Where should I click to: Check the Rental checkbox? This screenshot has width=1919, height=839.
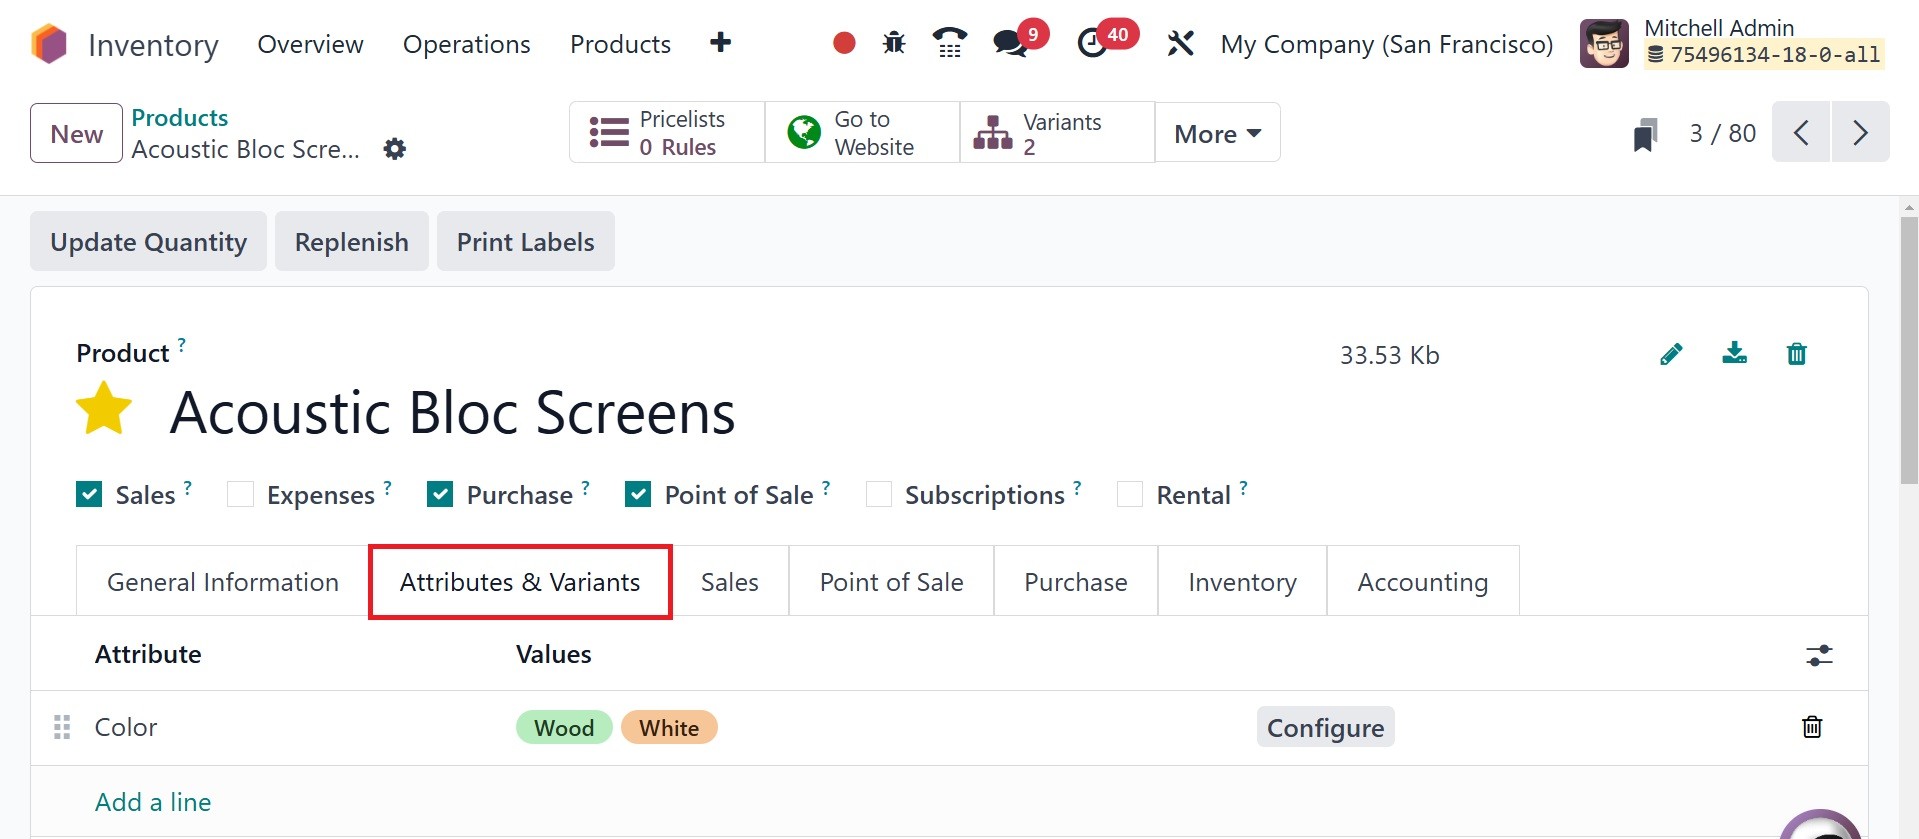tap(1130, 495)
